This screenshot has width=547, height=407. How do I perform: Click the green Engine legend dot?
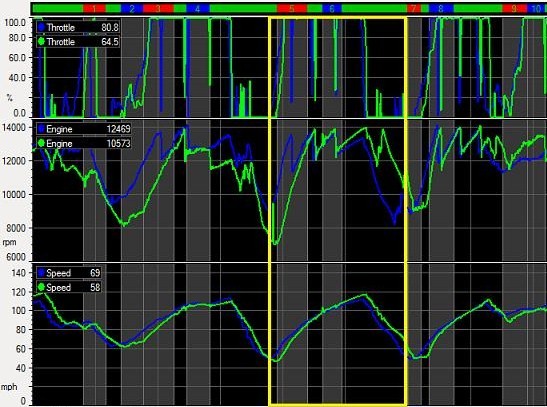tap(42, 143)
